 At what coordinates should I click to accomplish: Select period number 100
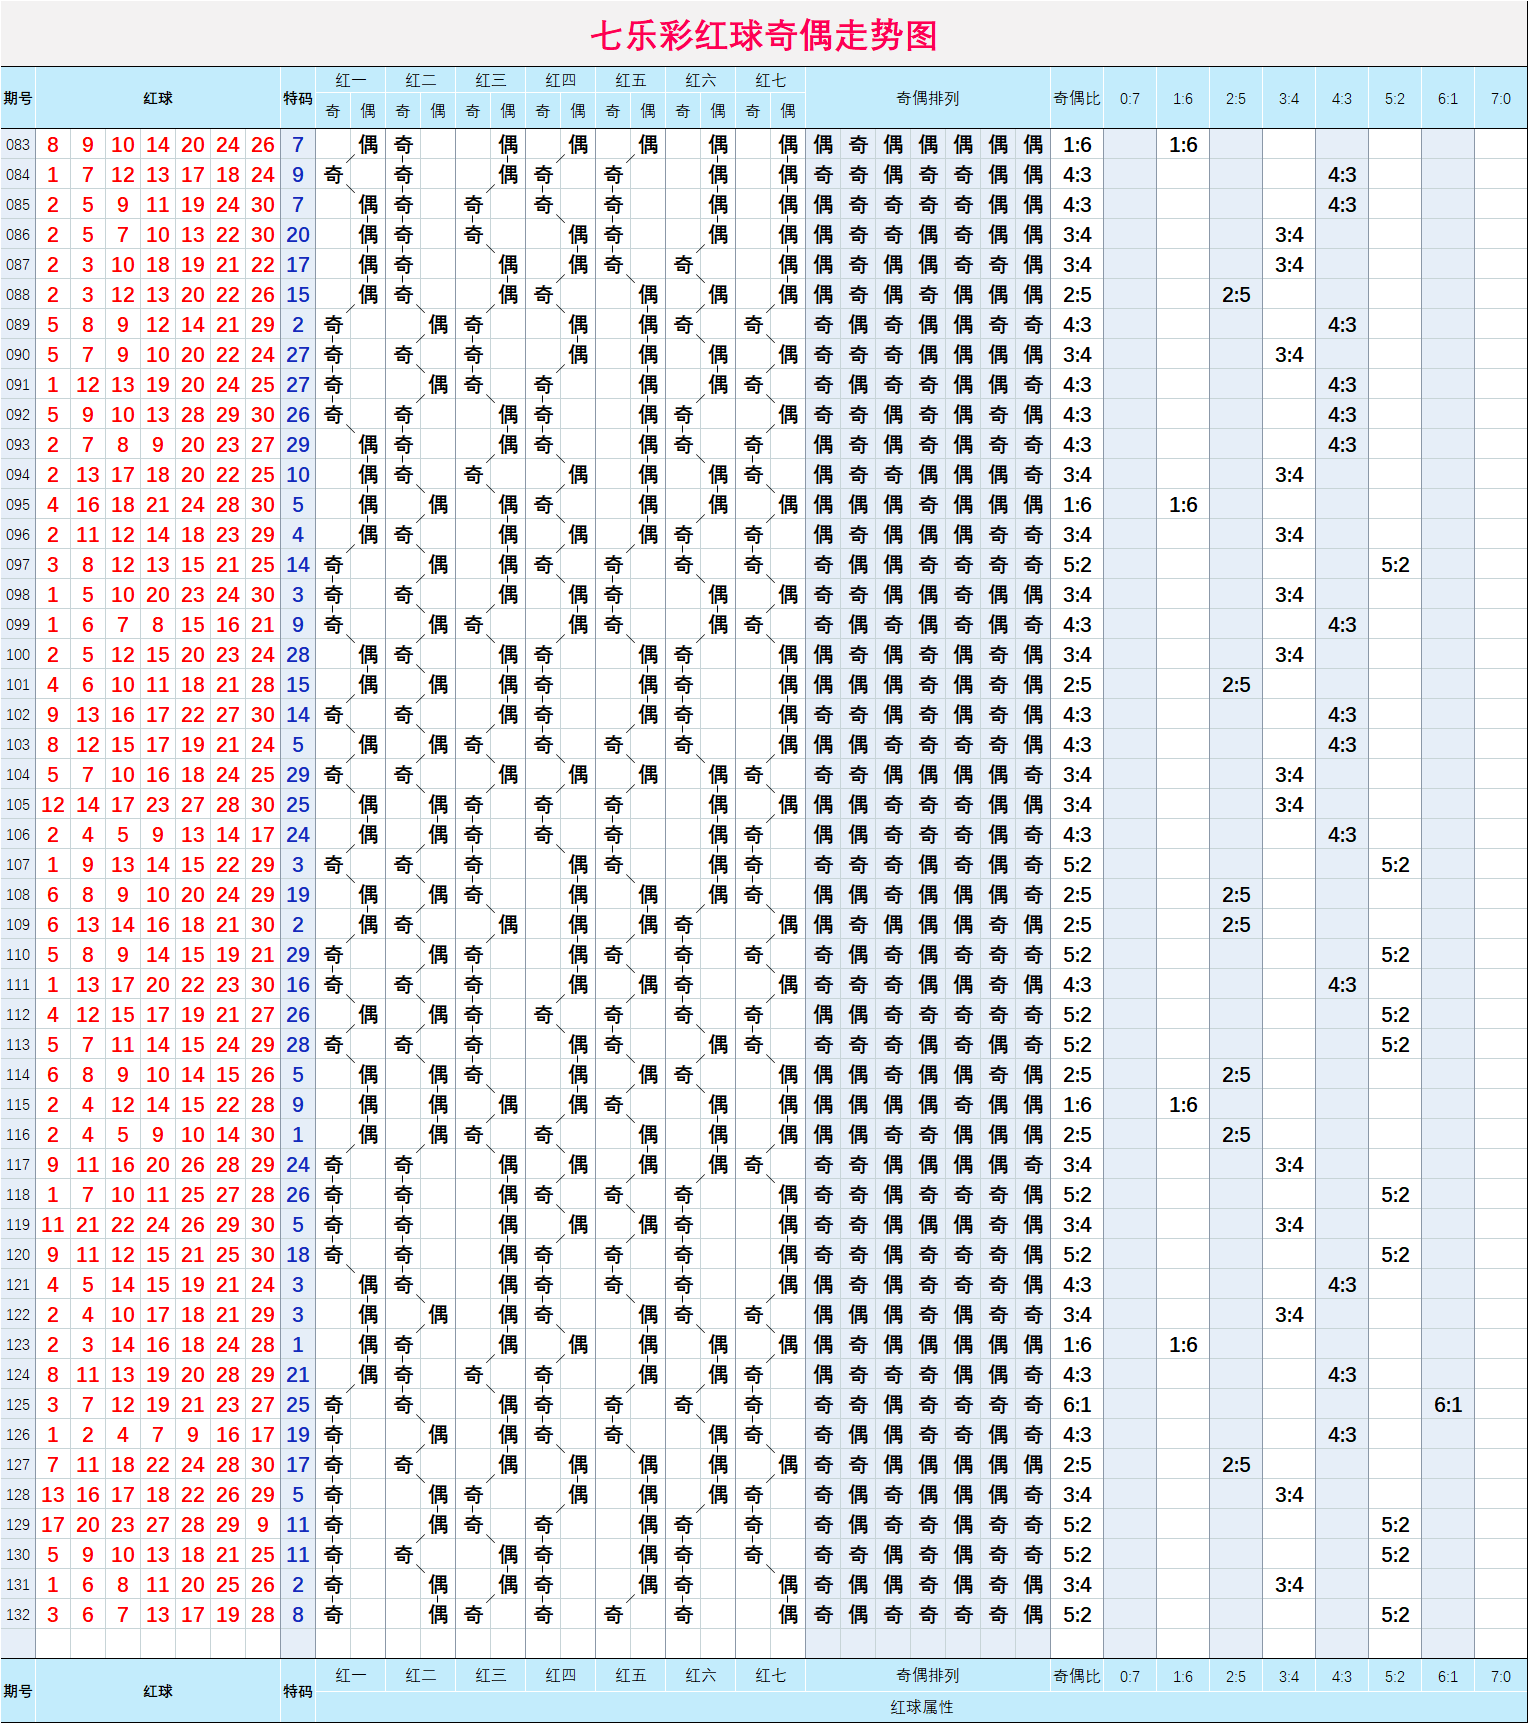pyautogui.click(x=18, y=655)
